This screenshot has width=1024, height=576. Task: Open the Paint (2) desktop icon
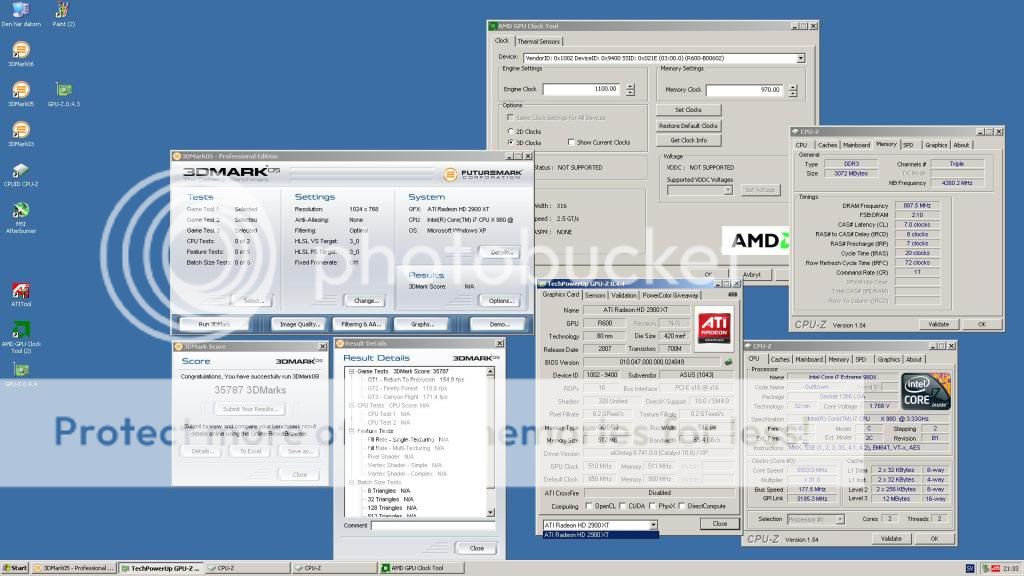click(x=63, y=11)
